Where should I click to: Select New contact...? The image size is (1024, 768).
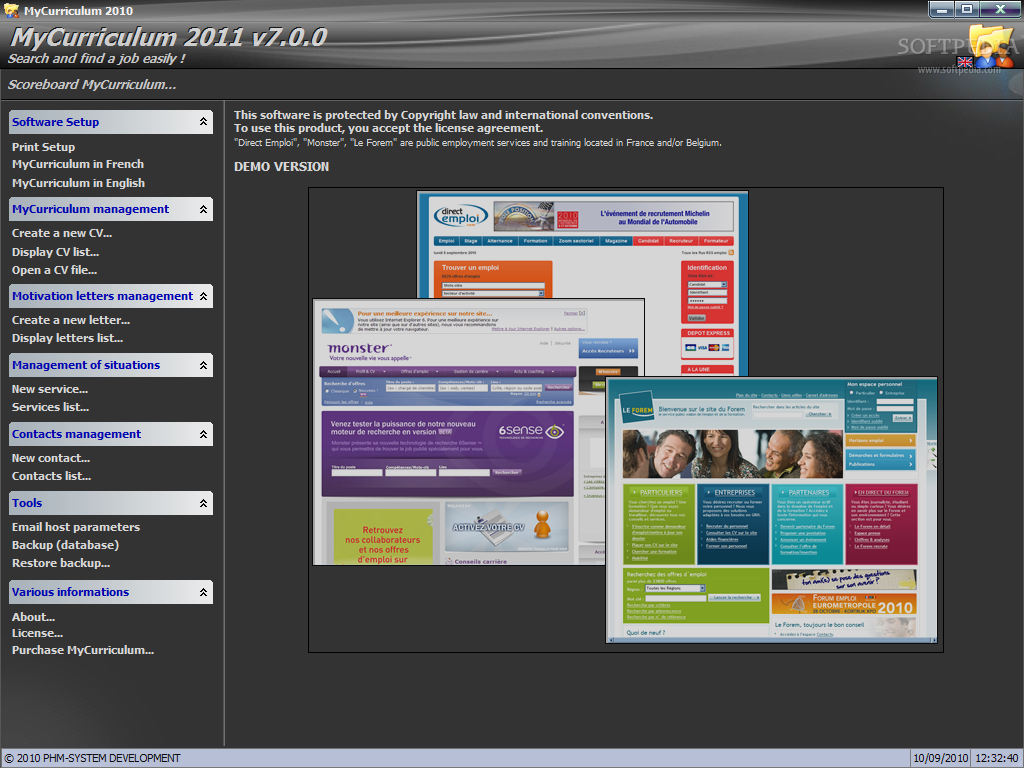point(51,458)
